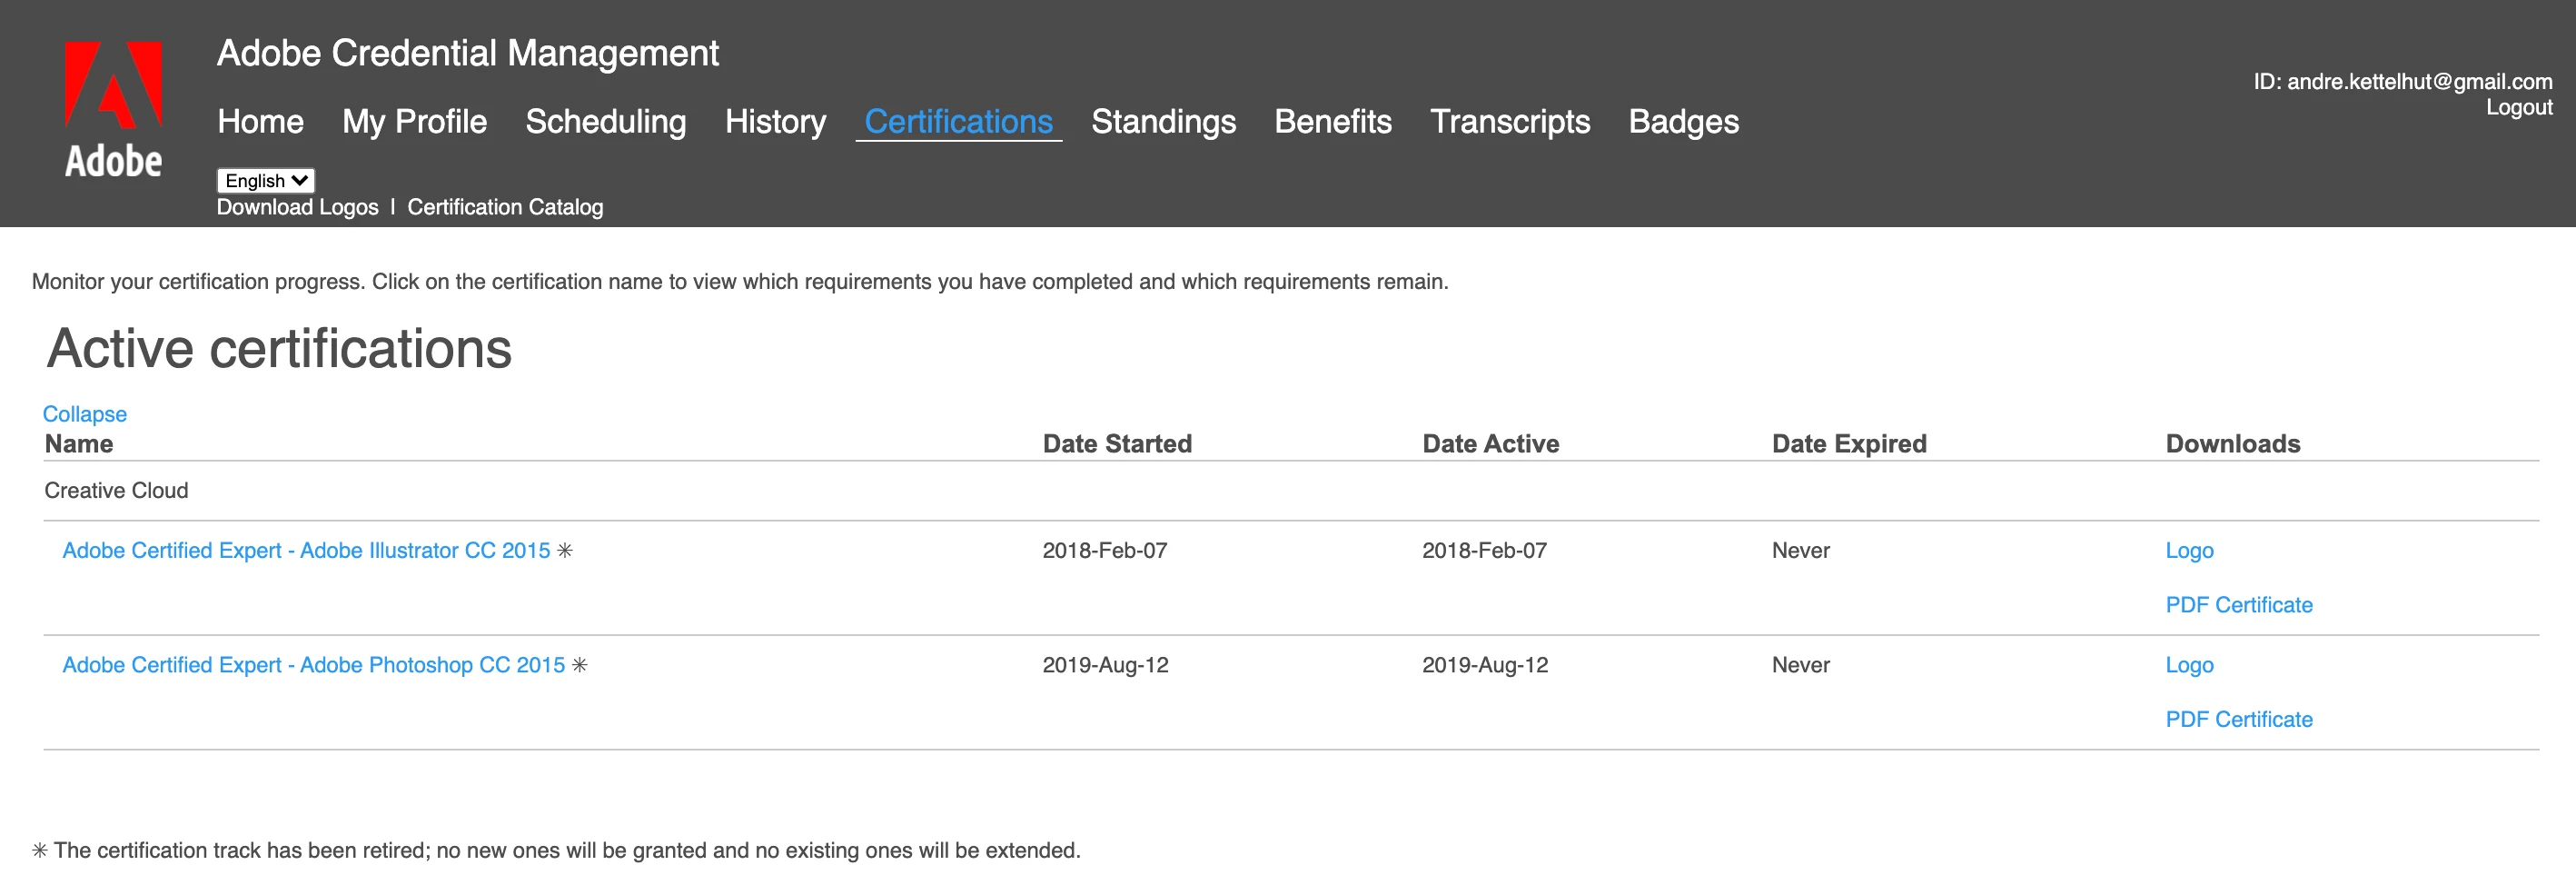Image resolution: width=2576 pixels, height=885 pixels.
Task: Click the Adobe logo icon
Action: (x=113, y=109)
